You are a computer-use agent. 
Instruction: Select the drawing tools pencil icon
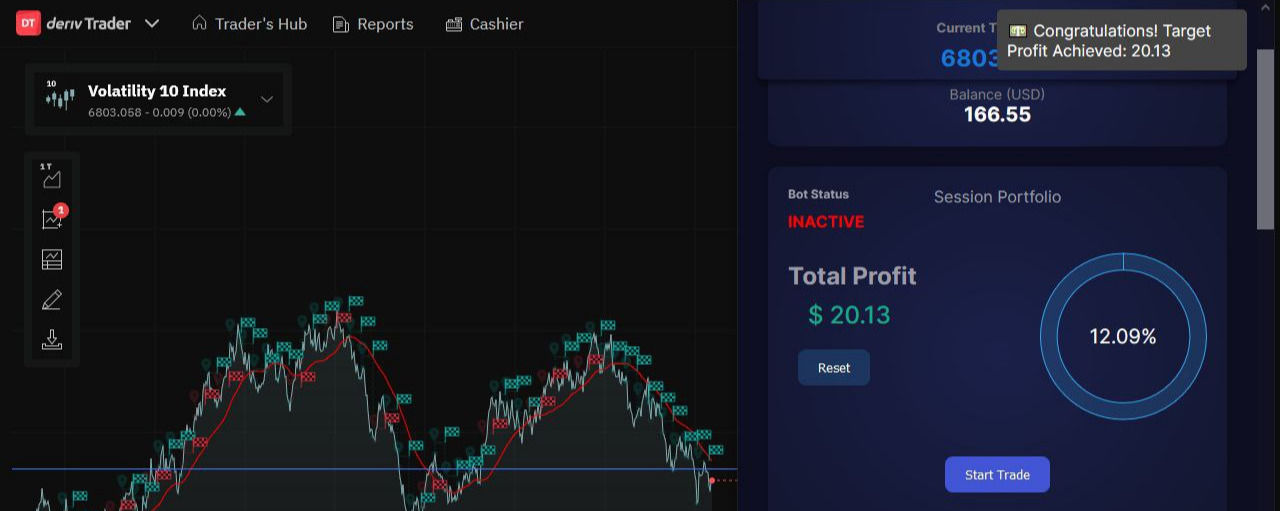[52, 300]
